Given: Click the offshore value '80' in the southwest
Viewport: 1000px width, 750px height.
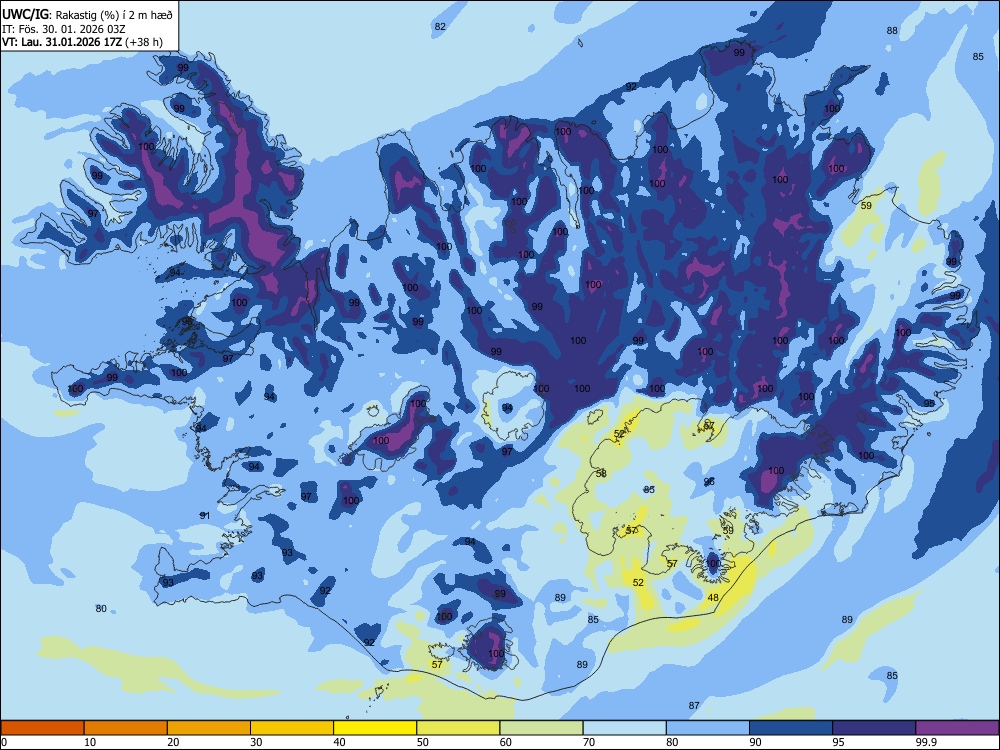Looking at the screenshot, I should pyautogui.click(x=101, y=608).
